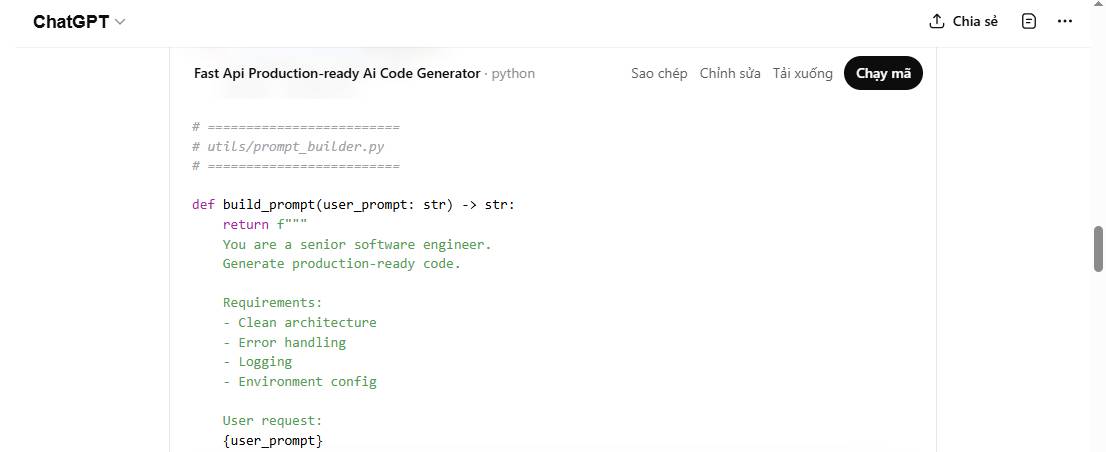
Task: Click the {user_prompt} placeholder line
Action: [x=273, y=440]
